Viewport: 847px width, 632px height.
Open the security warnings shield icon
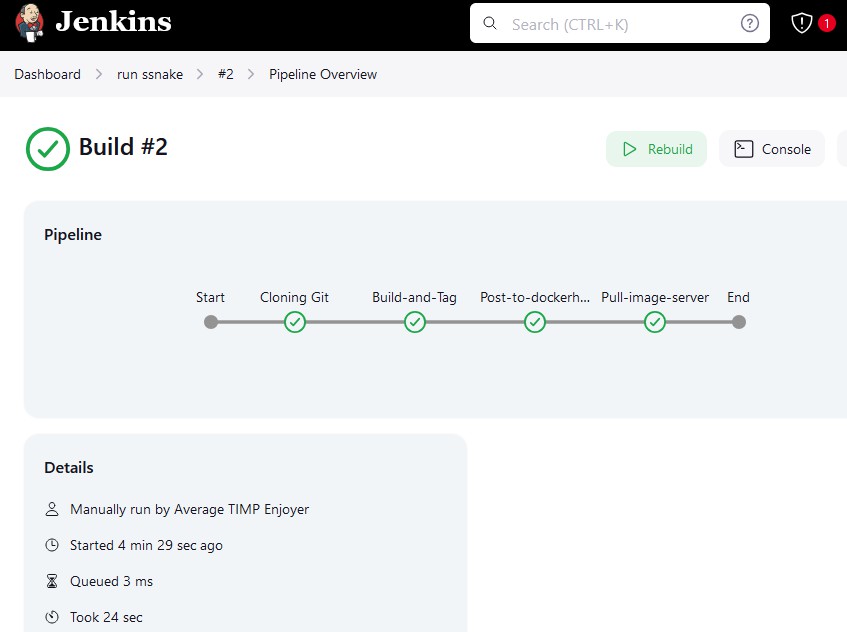pyautogui.click(x=802, y=23)
